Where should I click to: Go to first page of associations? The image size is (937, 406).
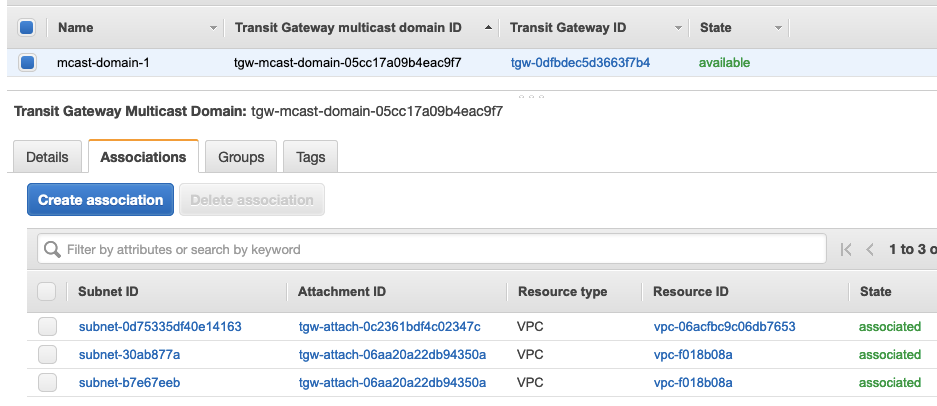[x=846, y=249]
